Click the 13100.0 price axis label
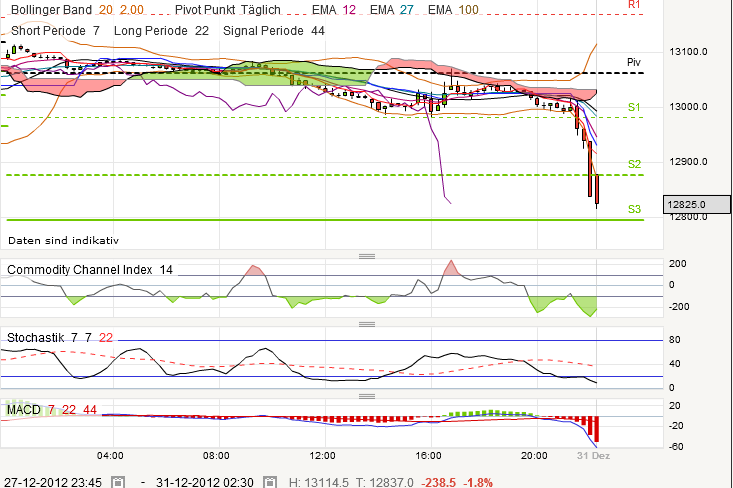Image resolution: width=733 pixels, height=488 pixels. pyautogui.click(x=689, y=52)
